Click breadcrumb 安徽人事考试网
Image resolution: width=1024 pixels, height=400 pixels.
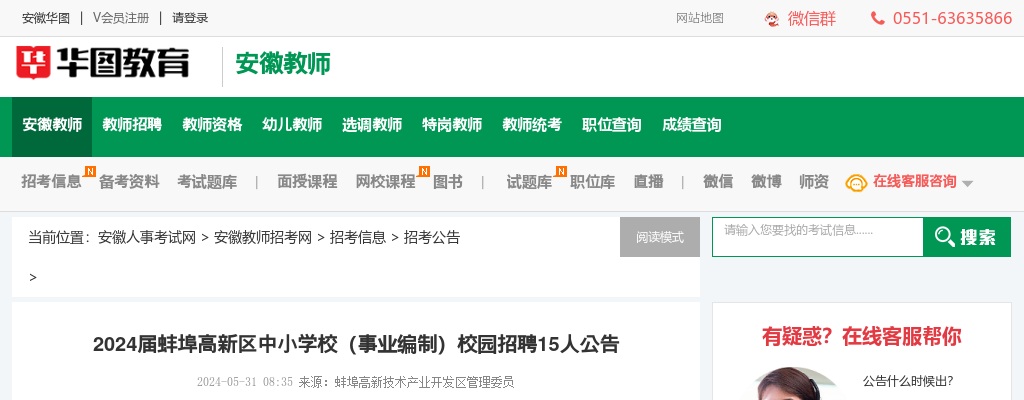(x=147, y=237)
